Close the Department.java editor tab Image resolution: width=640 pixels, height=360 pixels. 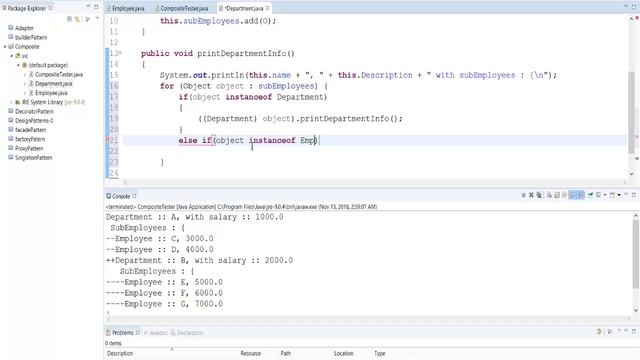pyautogui.click(x=268, y=8)
